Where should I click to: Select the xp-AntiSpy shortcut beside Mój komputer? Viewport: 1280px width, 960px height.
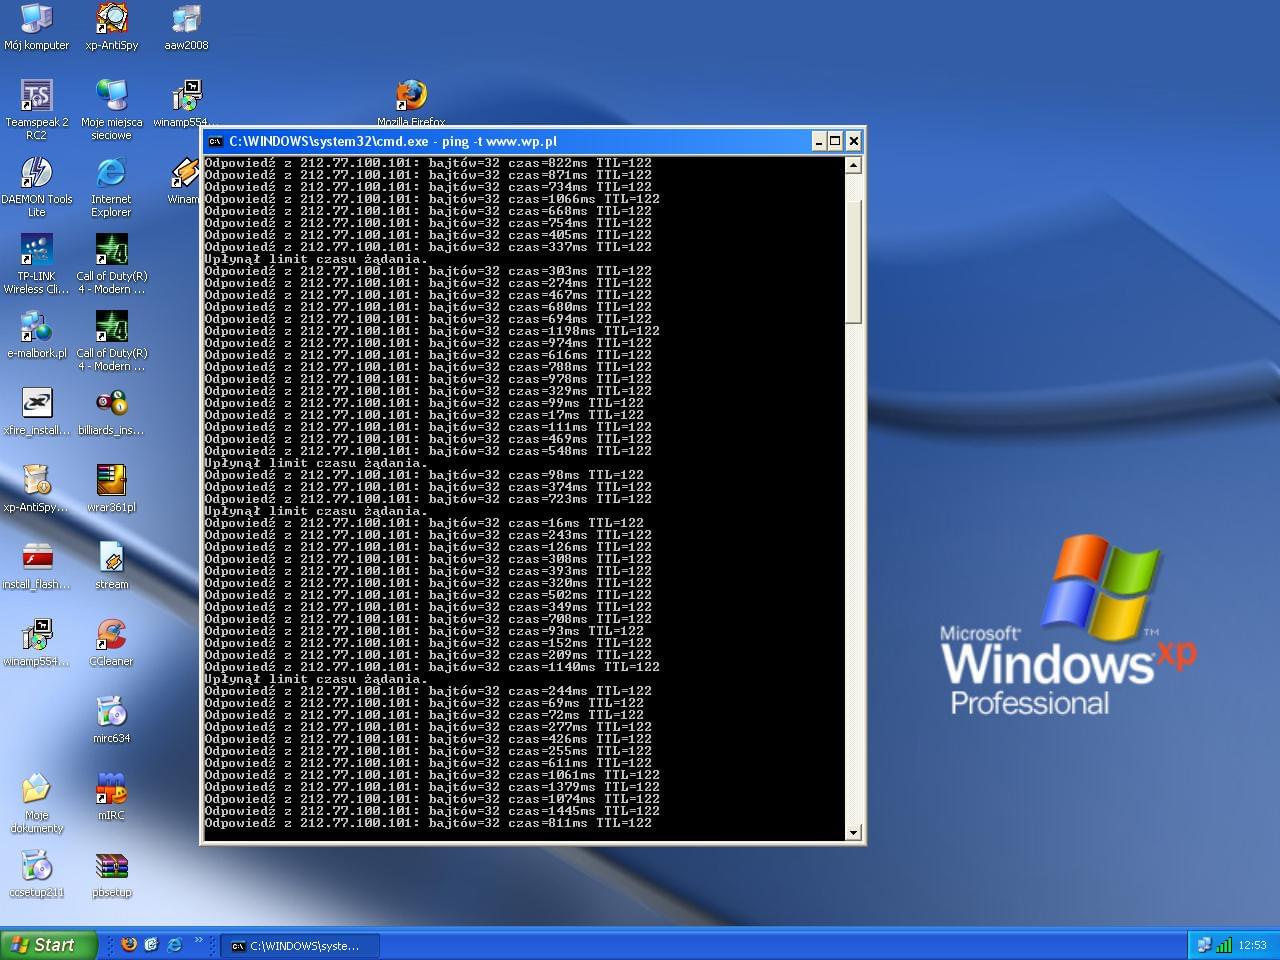click(x=111, y=26)
